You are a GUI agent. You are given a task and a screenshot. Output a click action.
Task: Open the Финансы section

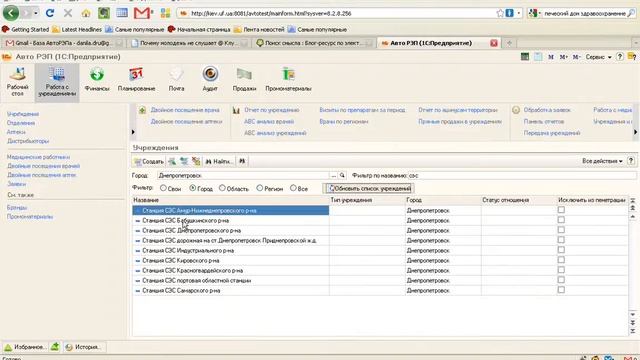(x=97, y=80)
